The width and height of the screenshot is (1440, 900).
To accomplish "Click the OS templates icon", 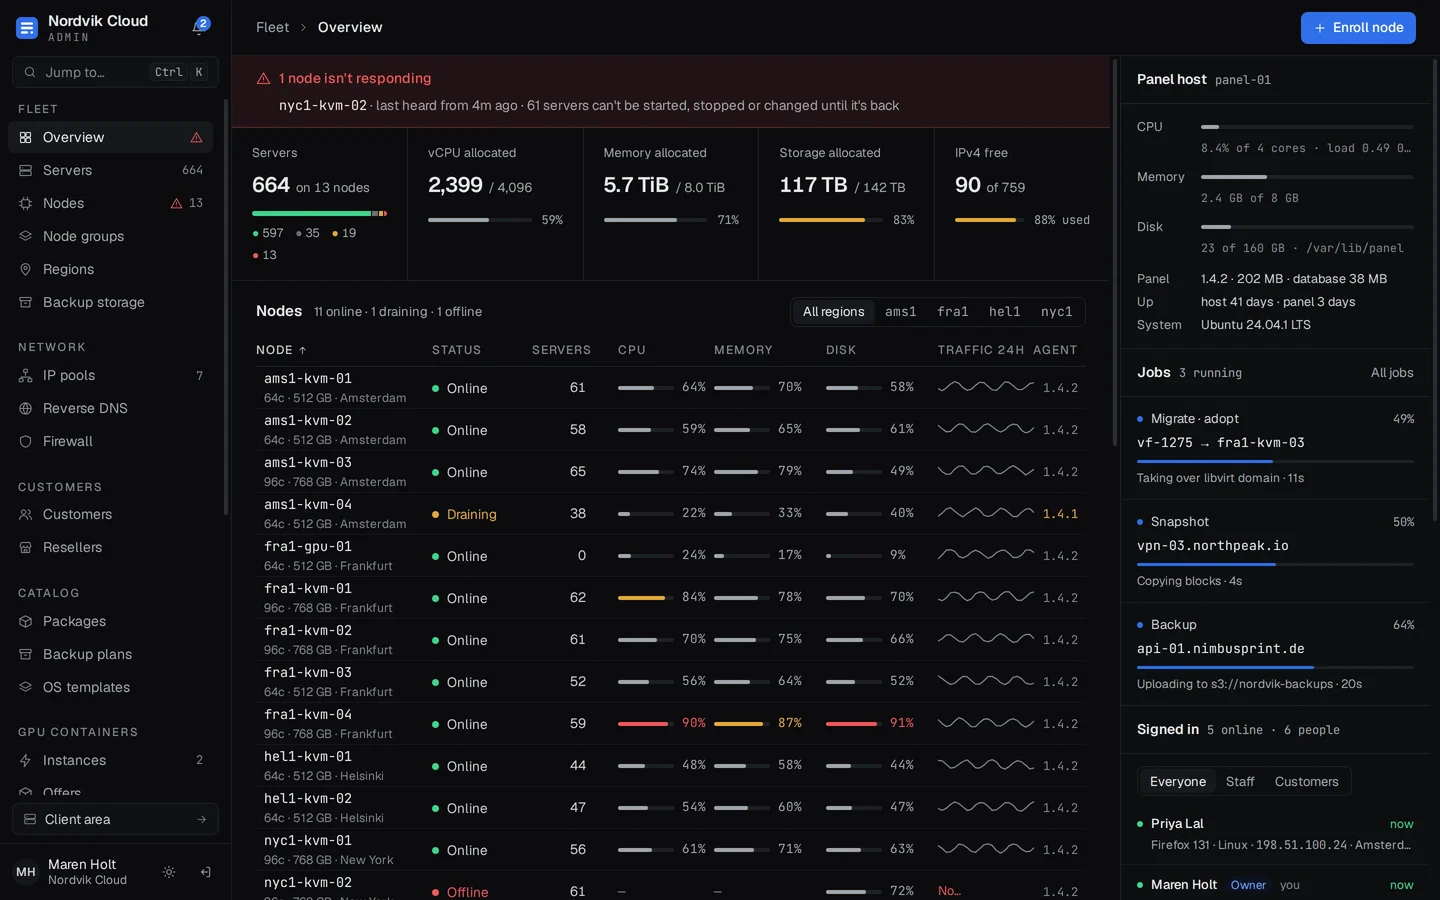I will [26, 687].
